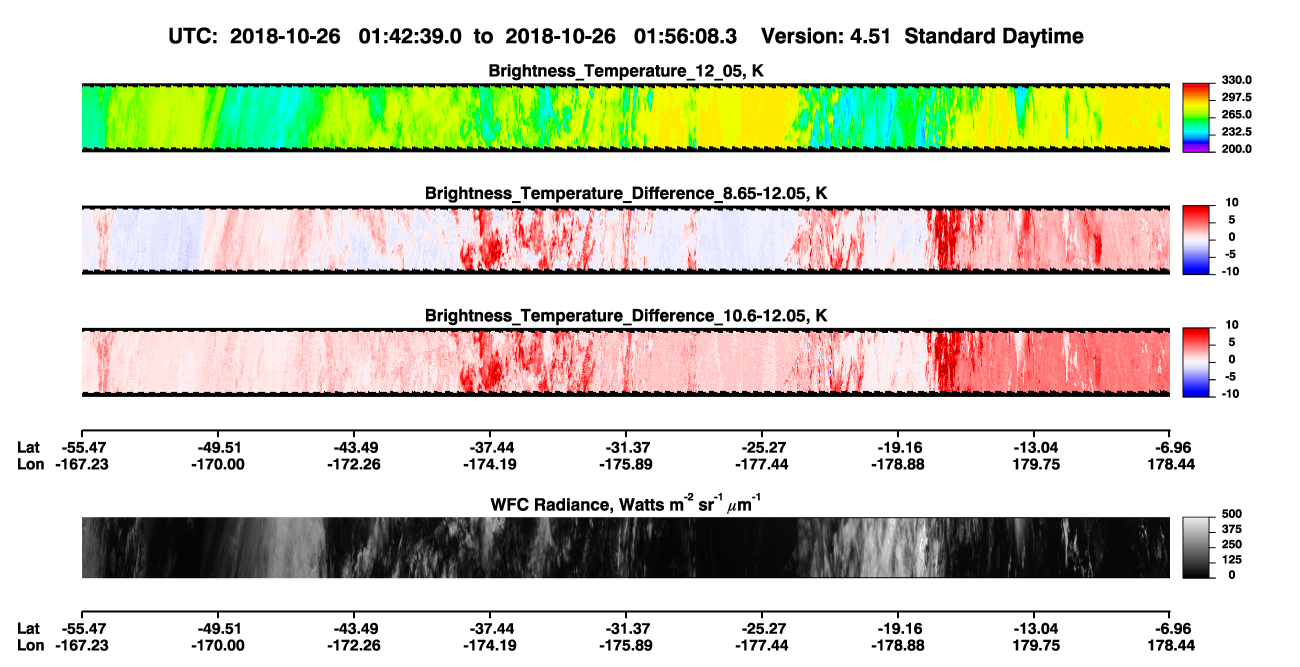Click the Brightness_Temperature_Difference_8.65-12.05 title
This screenshot has height=667, width=1300.
(625, 193)
